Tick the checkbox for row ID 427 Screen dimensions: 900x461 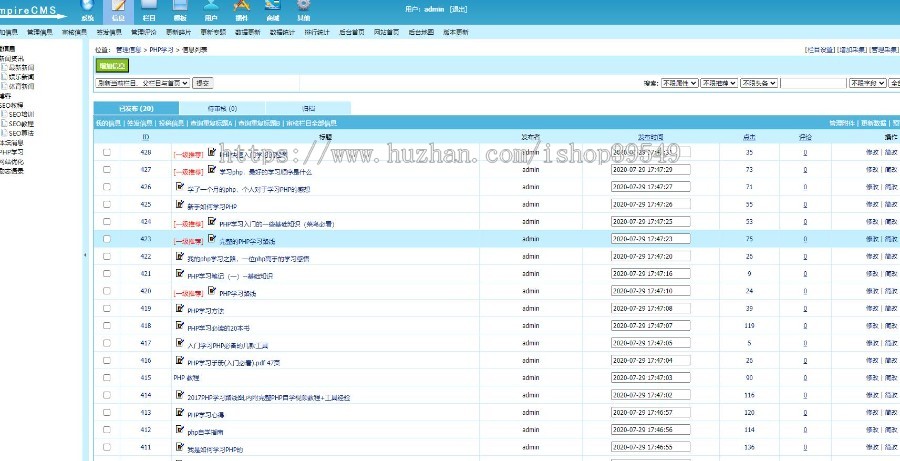point(107,169)
